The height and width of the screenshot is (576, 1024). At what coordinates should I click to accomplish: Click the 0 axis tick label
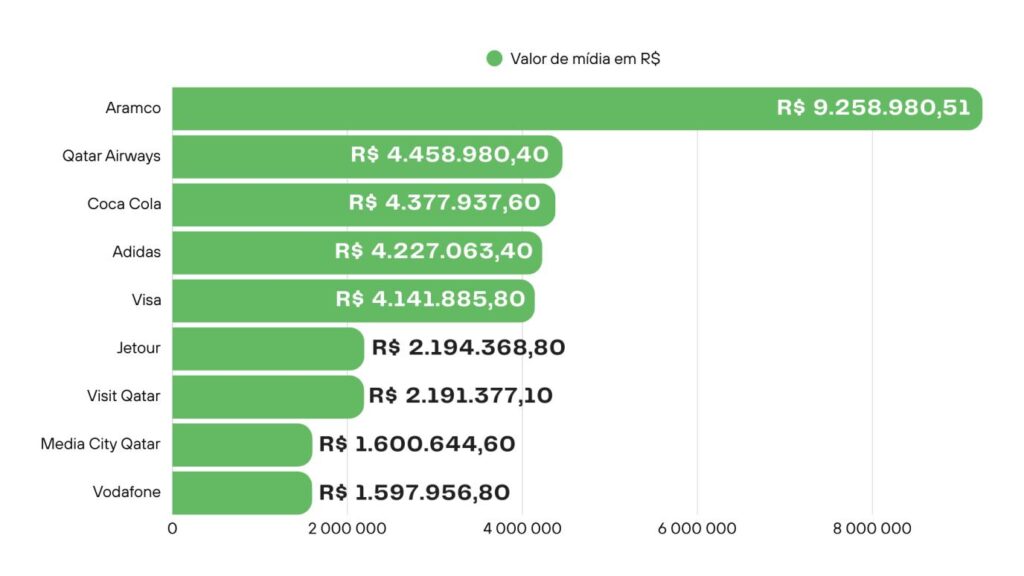(x=173, y=528)
